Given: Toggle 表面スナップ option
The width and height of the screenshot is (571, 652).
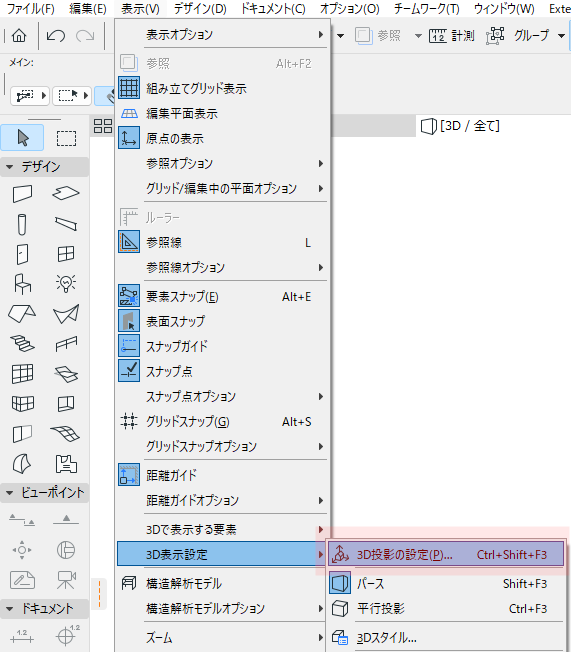Looking at the screenshot, I should click(223, 321).
